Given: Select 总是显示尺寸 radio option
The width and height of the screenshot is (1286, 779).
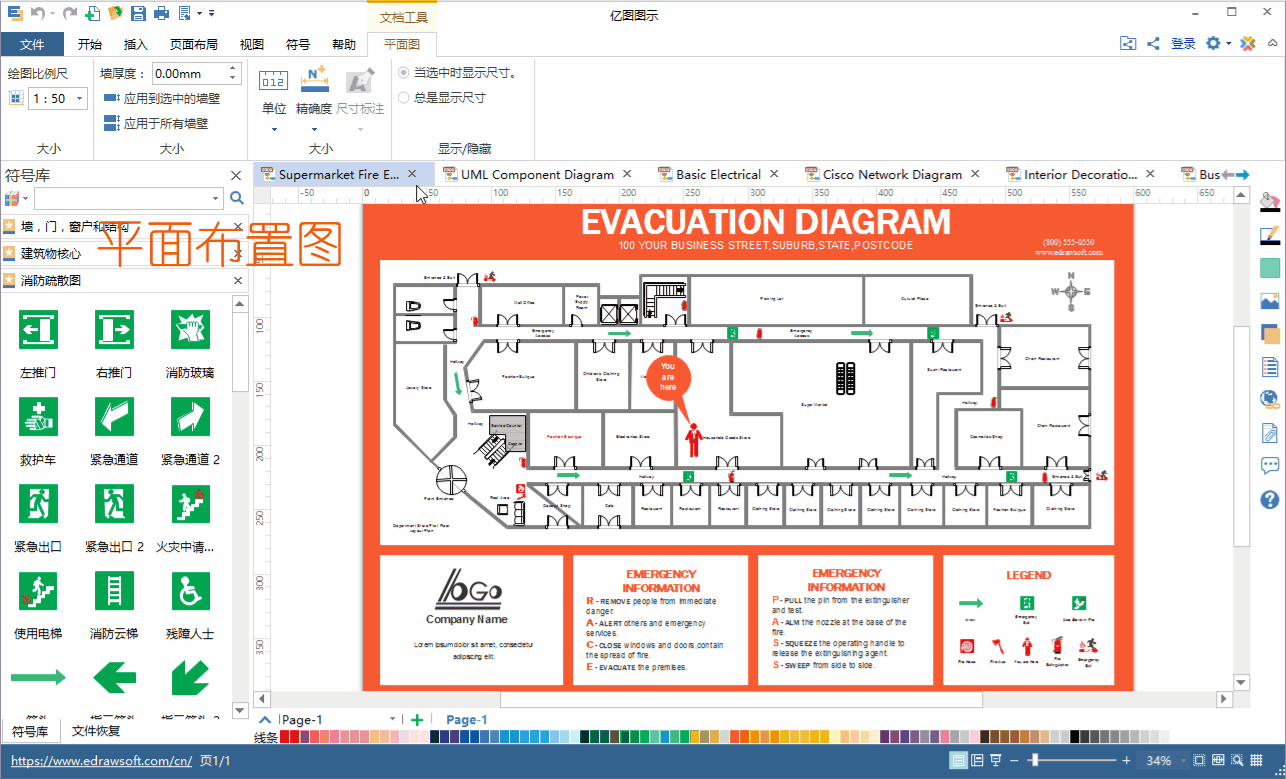Looking at the screenshot, I should coord(404,98).
